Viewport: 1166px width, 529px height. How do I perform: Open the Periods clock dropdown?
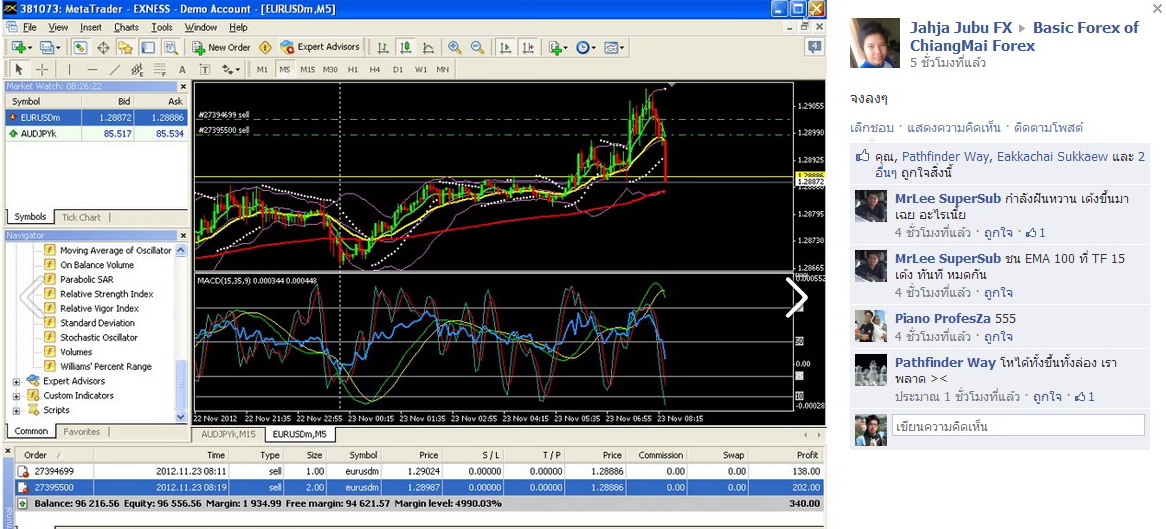tap(585, 47)
